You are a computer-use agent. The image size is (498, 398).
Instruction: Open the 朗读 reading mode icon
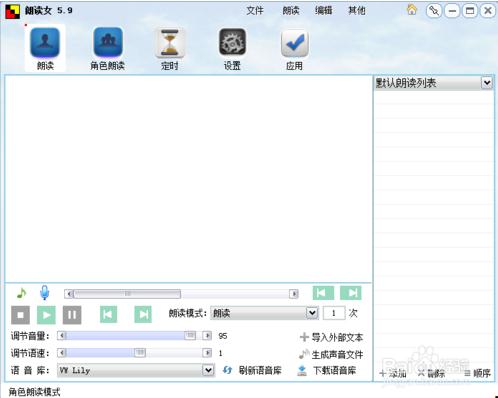coord(45,48)
